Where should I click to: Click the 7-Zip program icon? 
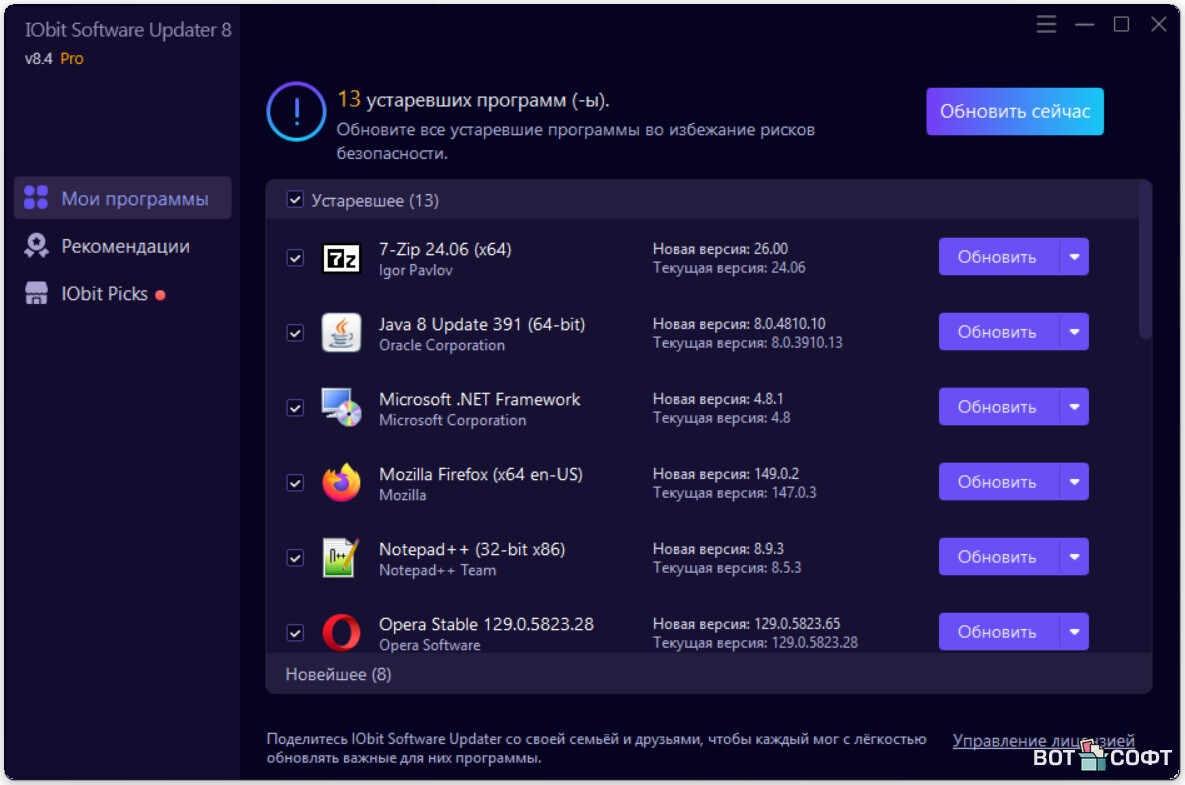point(341,258)
